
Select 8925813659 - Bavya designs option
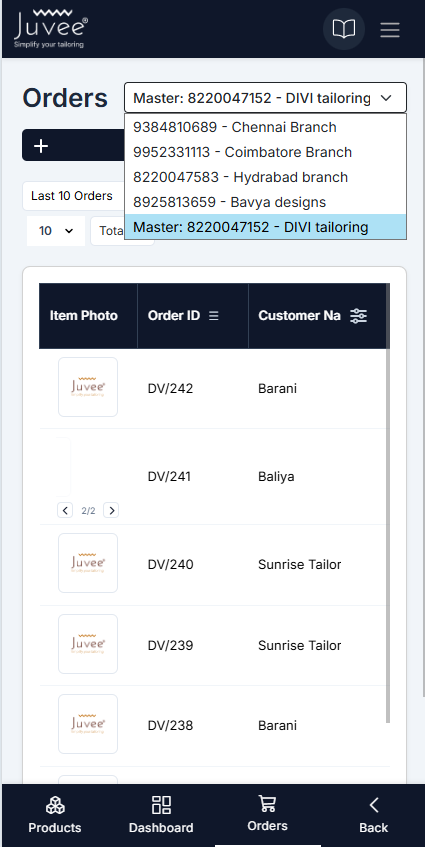pyautogui.click(x=265, y=202)
